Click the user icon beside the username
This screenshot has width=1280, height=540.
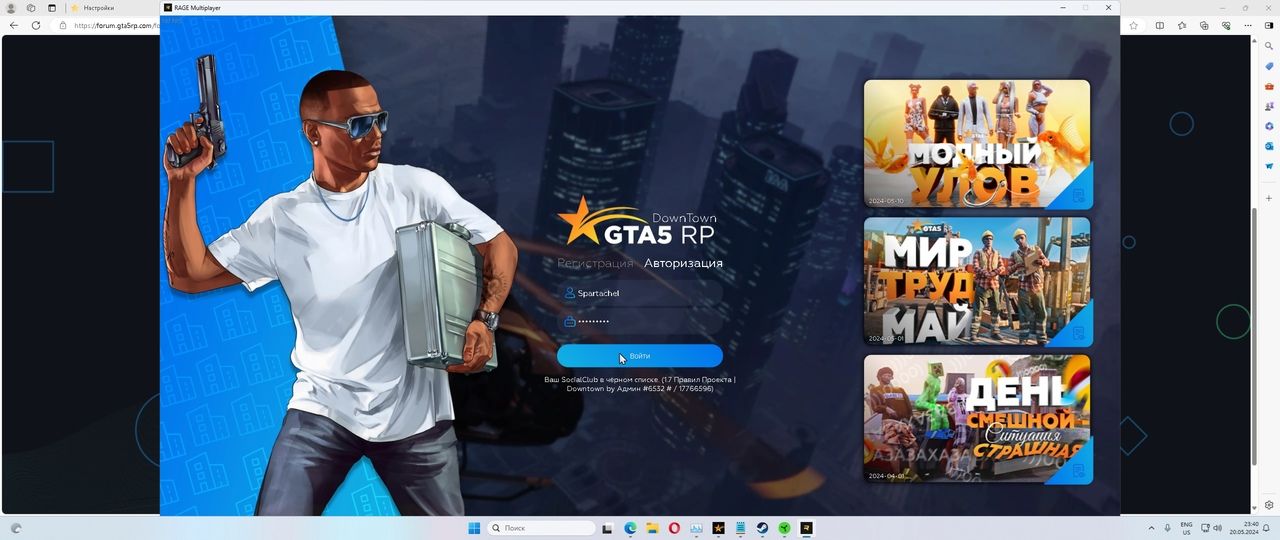click(x=569, y=293)
